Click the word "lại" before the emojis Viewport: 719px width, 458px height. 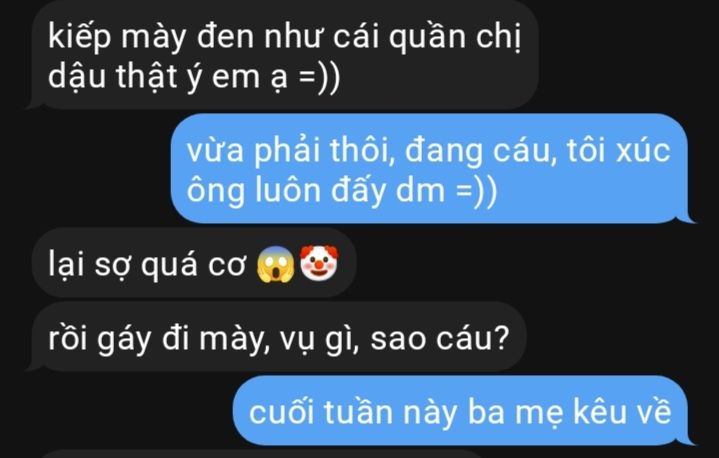click(x=66, y=265)
